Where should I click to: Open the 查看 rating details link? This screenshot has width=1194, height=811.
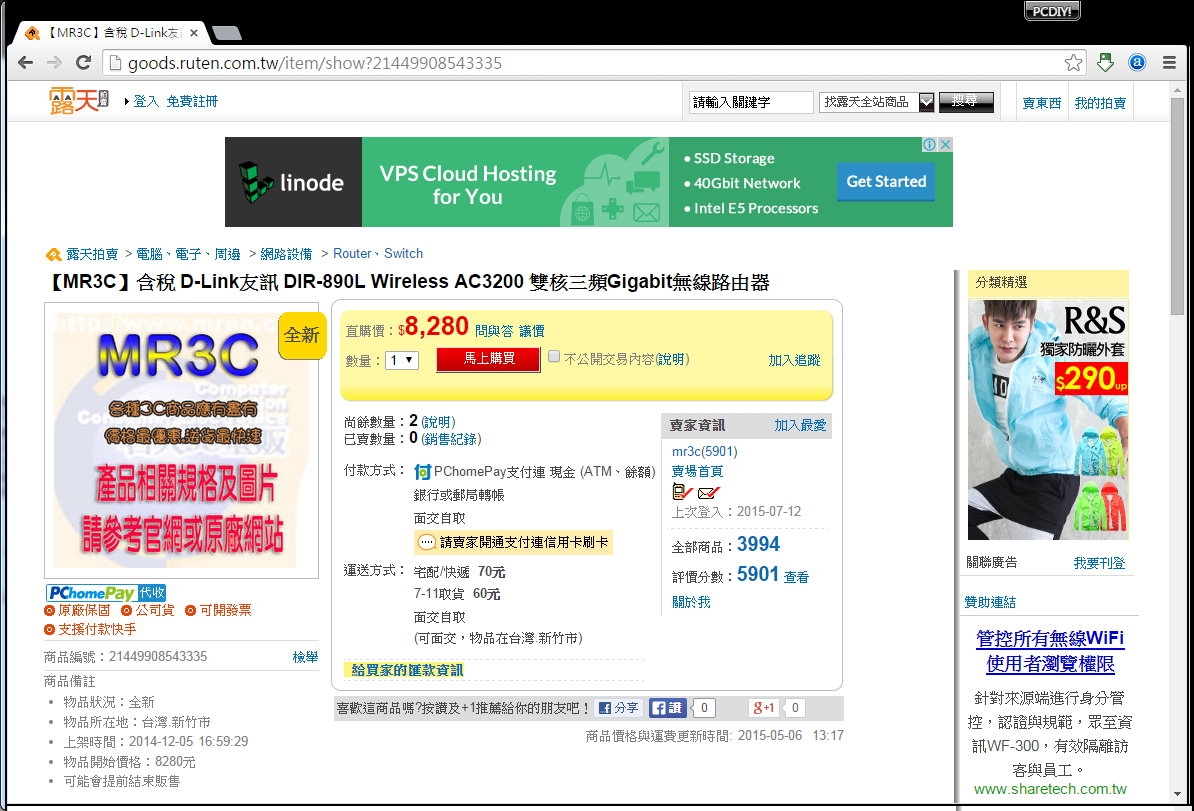tap(797, 577)
